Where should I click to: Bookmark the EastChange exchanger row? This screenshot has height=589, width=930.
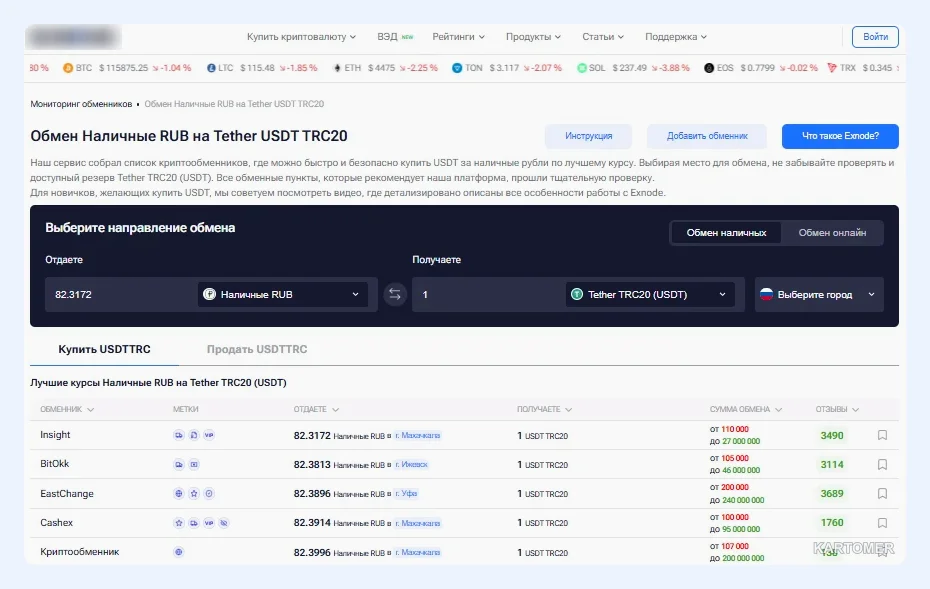(x=882, y=494)
